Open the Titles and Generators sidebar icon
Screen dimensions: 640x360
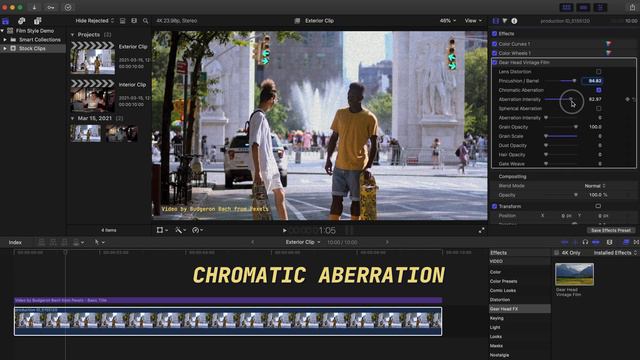38,21
